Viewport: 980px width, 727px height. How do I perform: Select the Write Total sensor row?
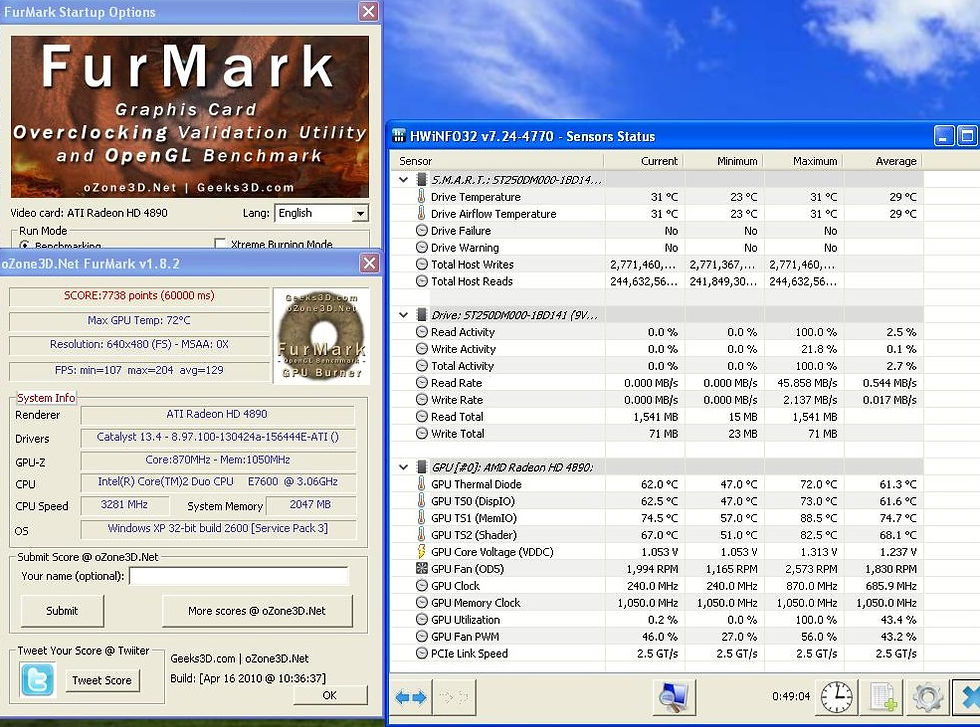point(657,433)
